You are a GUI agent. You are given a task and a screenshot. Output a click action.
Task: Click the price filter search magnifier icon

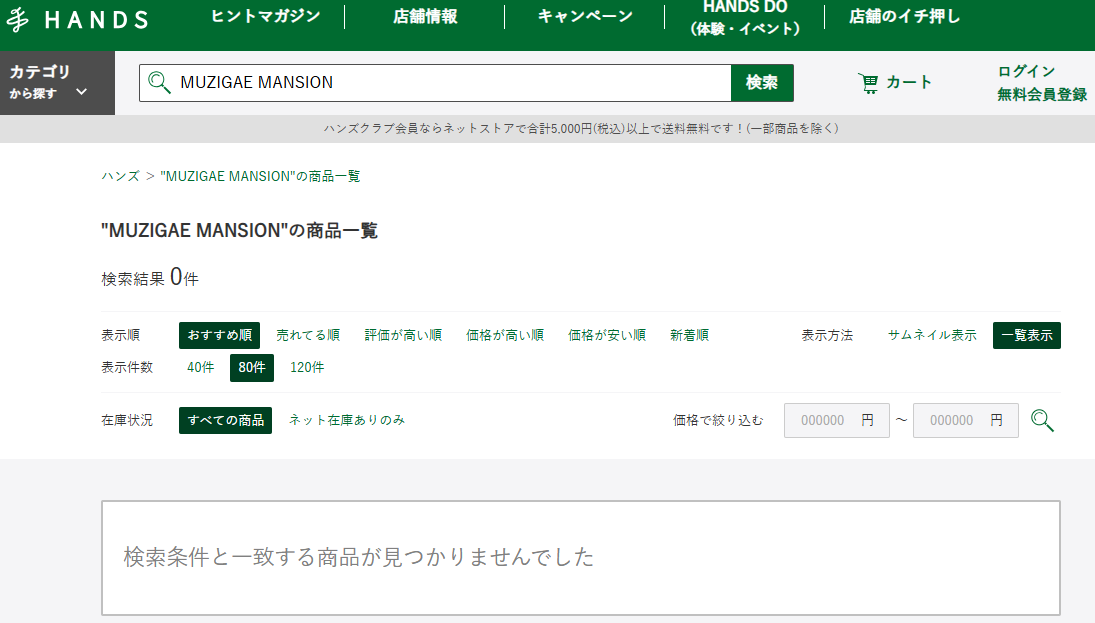pos(1042,420)
